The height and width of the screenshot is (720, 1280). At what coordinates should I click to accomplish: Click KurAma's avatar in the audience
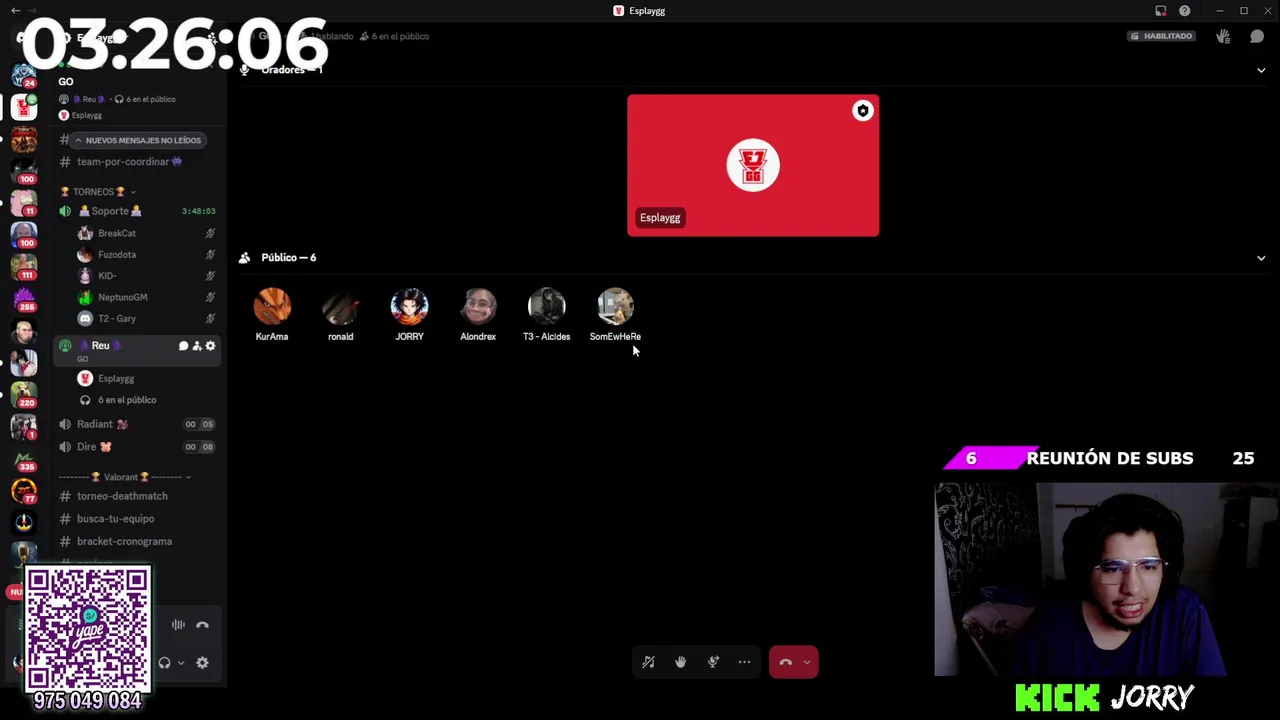point(272,307)
